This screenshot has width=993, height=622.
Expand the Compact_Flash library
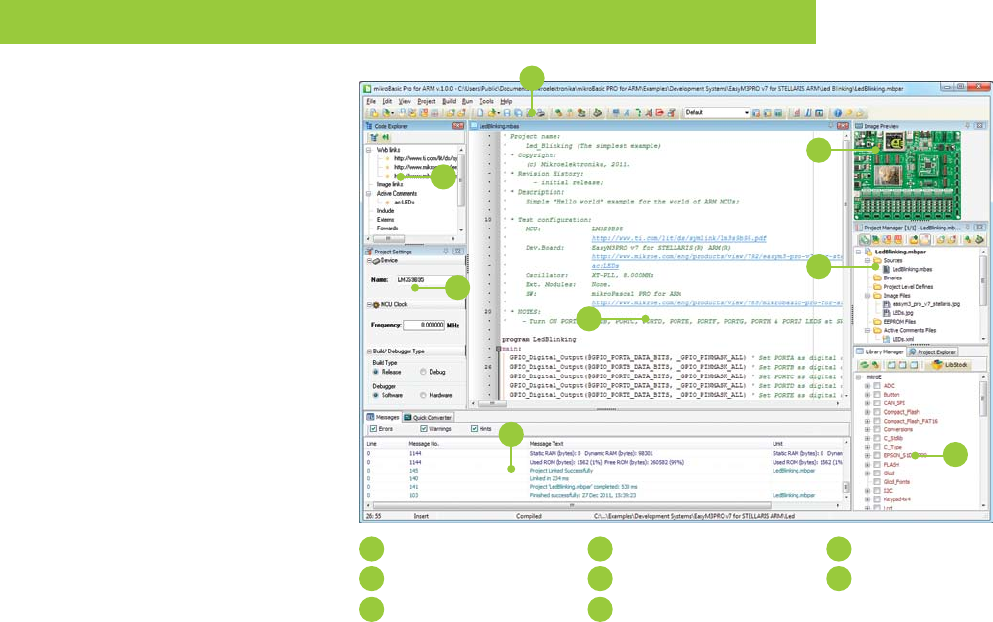(868, 412)
